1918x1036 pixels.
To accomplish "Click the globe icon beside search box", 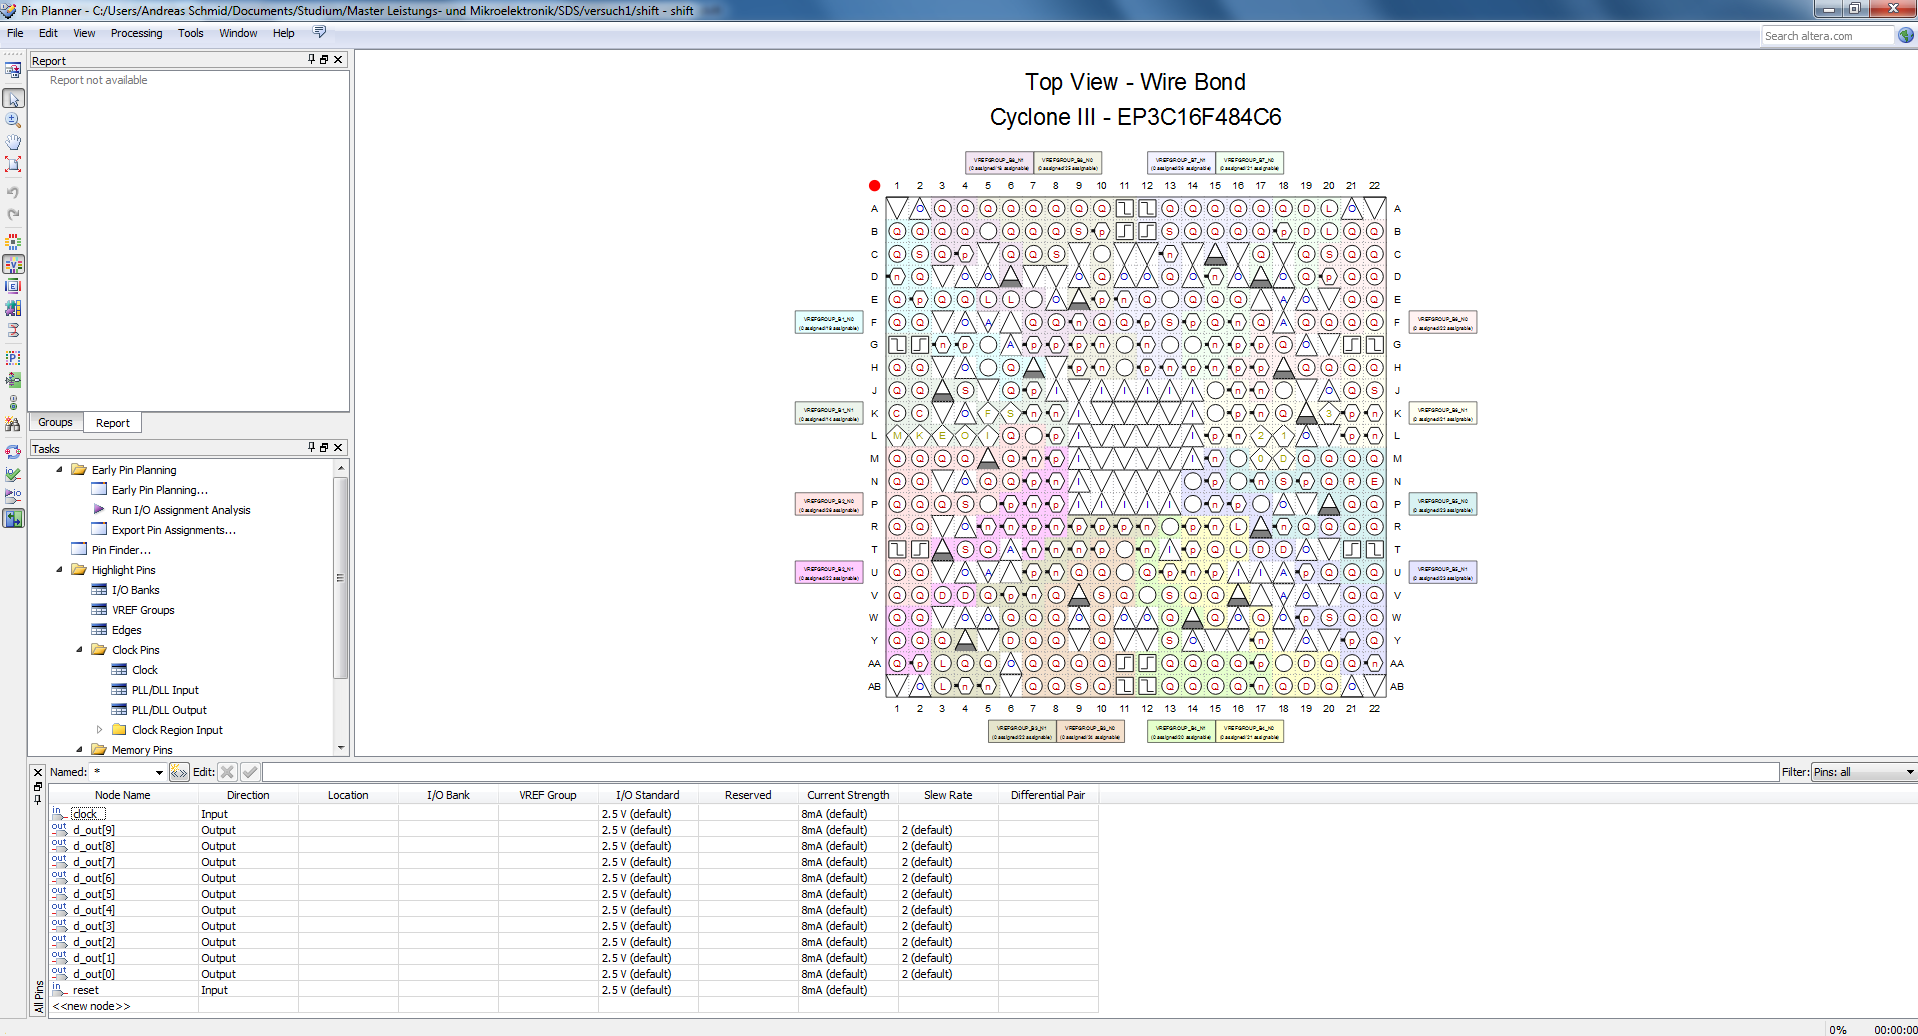I will (x=1906, y=35).
